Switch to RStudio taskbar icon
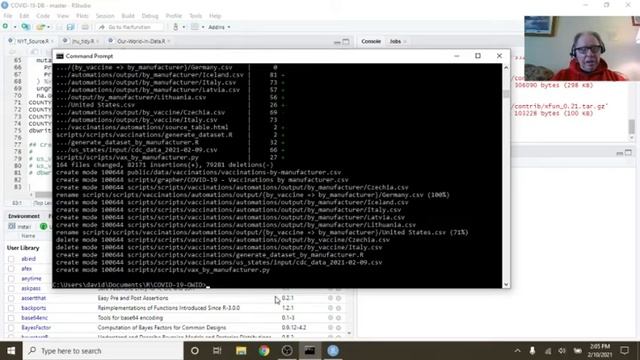The height and width of the screenshot is (360, 640). click(x=333, y=351)
